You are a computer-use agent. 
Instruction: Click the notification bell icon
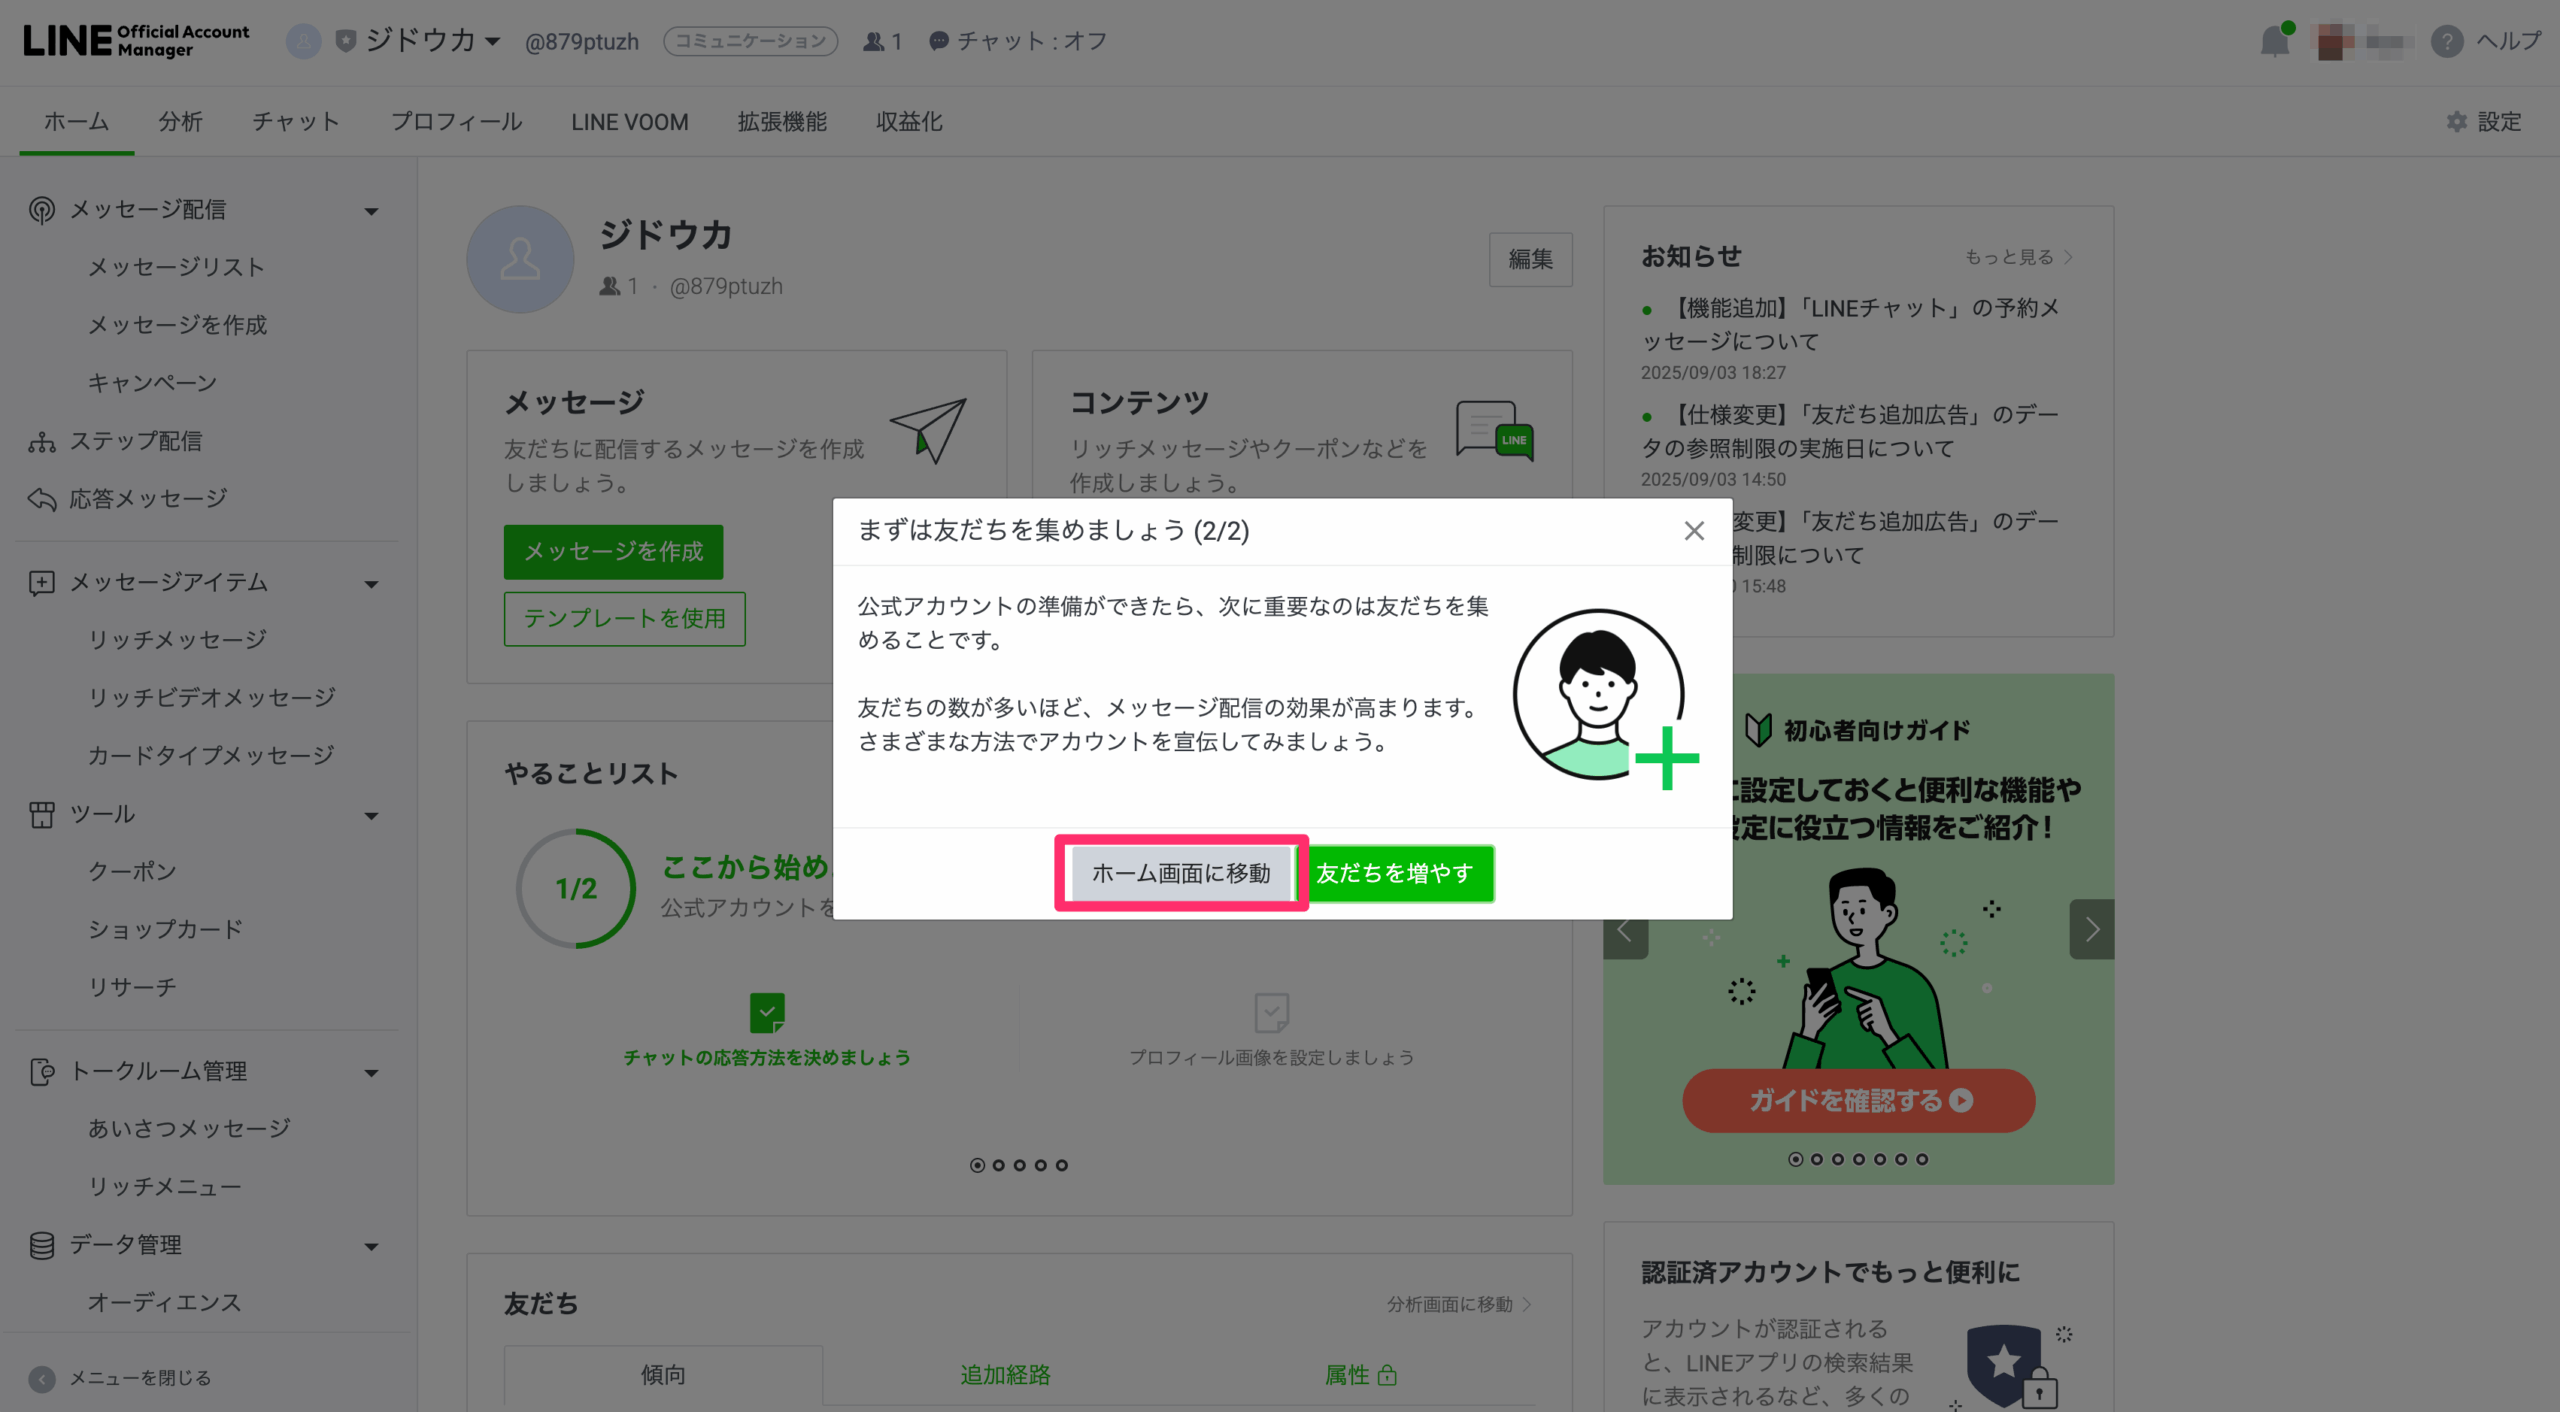[x=2274, y=41]
